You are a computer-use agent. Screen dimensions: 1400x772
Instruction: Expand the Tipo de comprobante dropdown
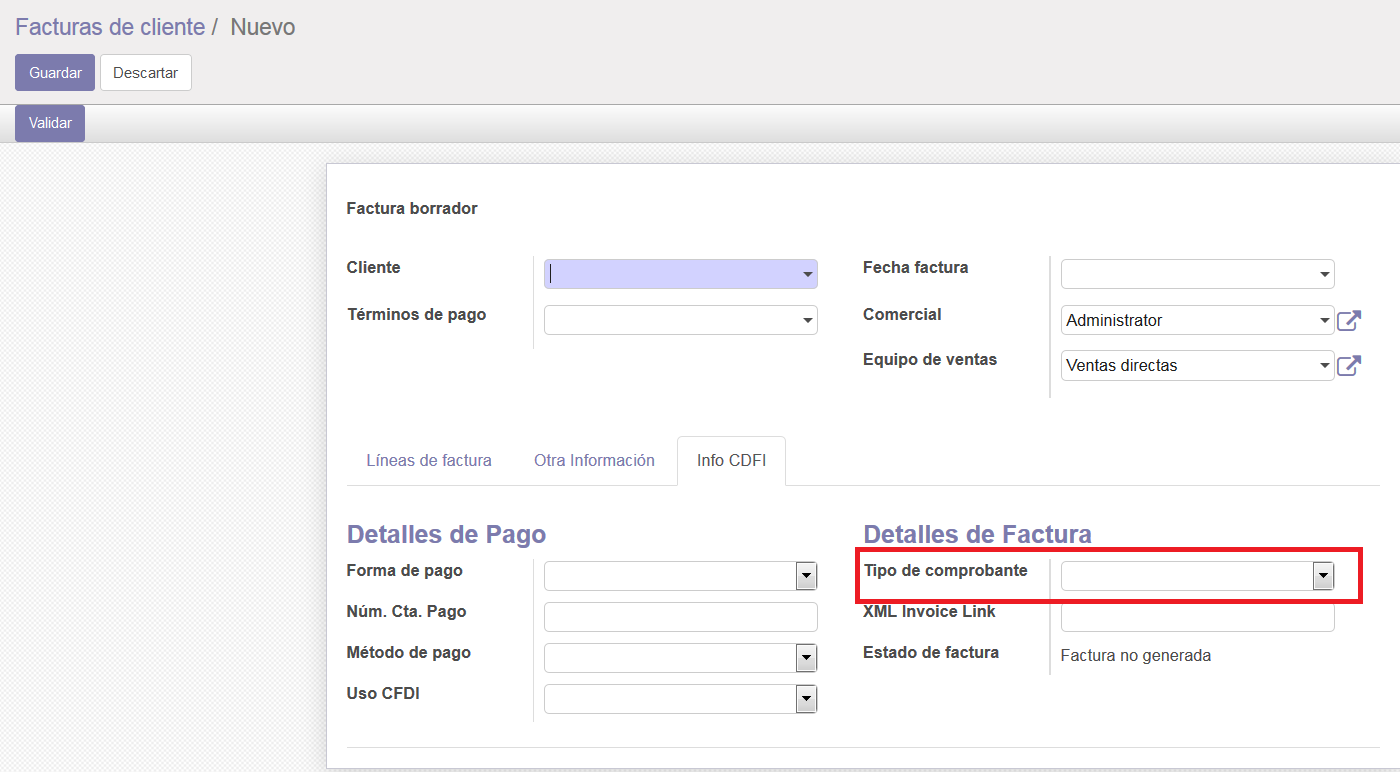(1197, 576)
